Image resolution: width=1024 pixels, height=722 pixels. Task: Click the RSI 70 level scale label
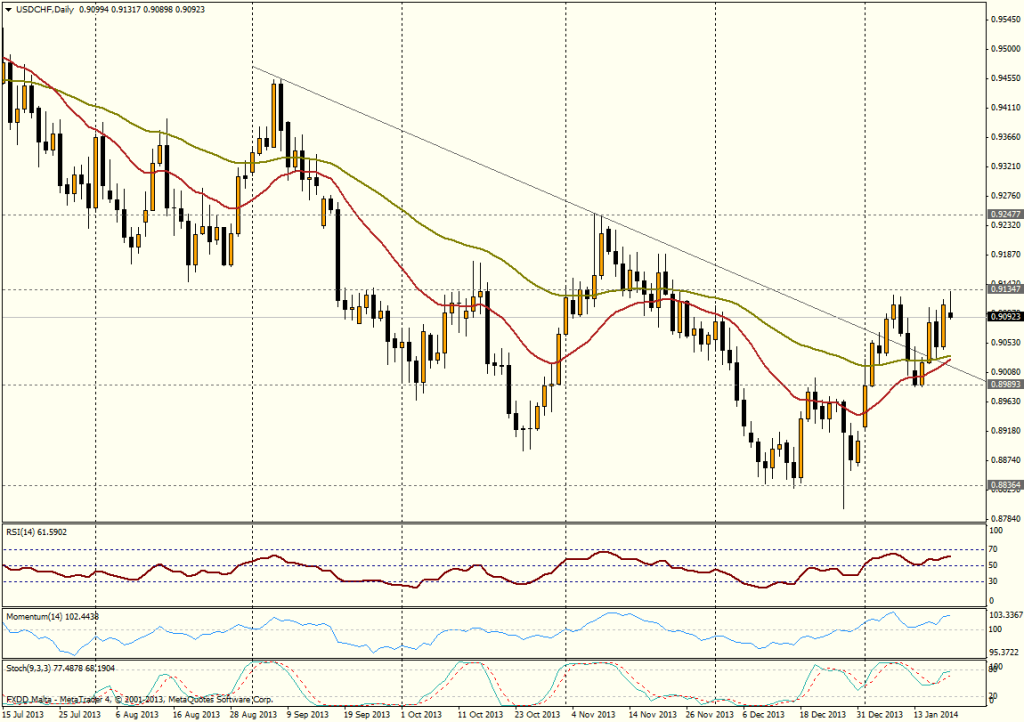coord(994,550)
